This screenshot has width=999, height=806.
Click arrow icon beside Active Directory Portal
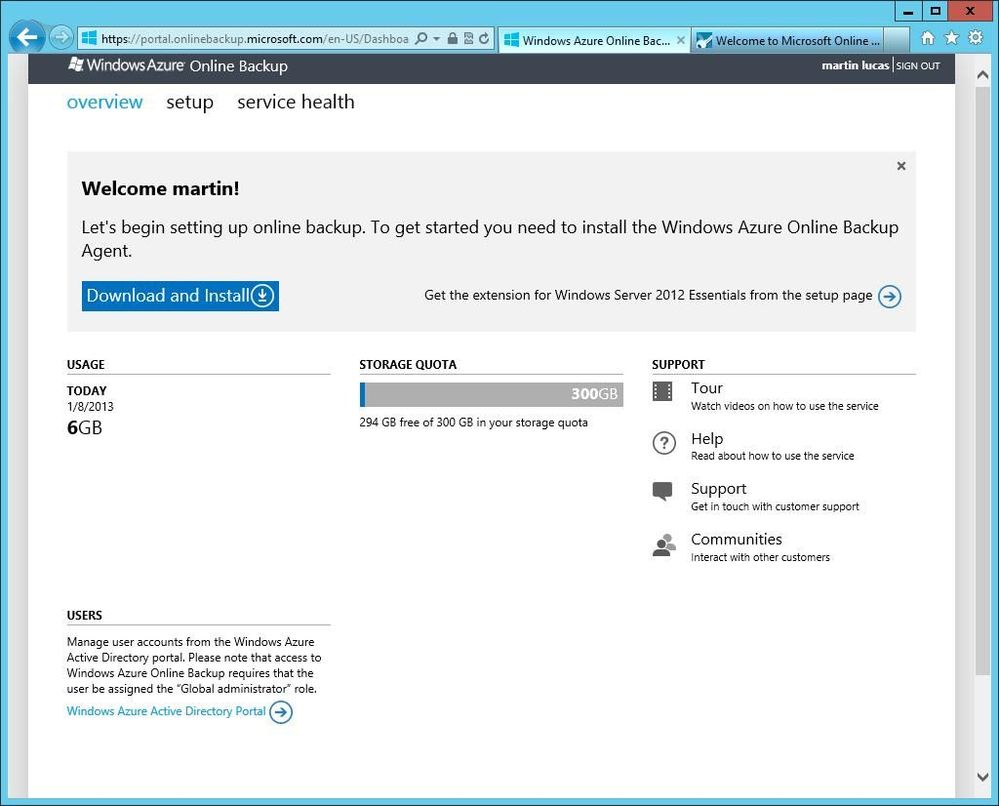[x=281, y=712]
